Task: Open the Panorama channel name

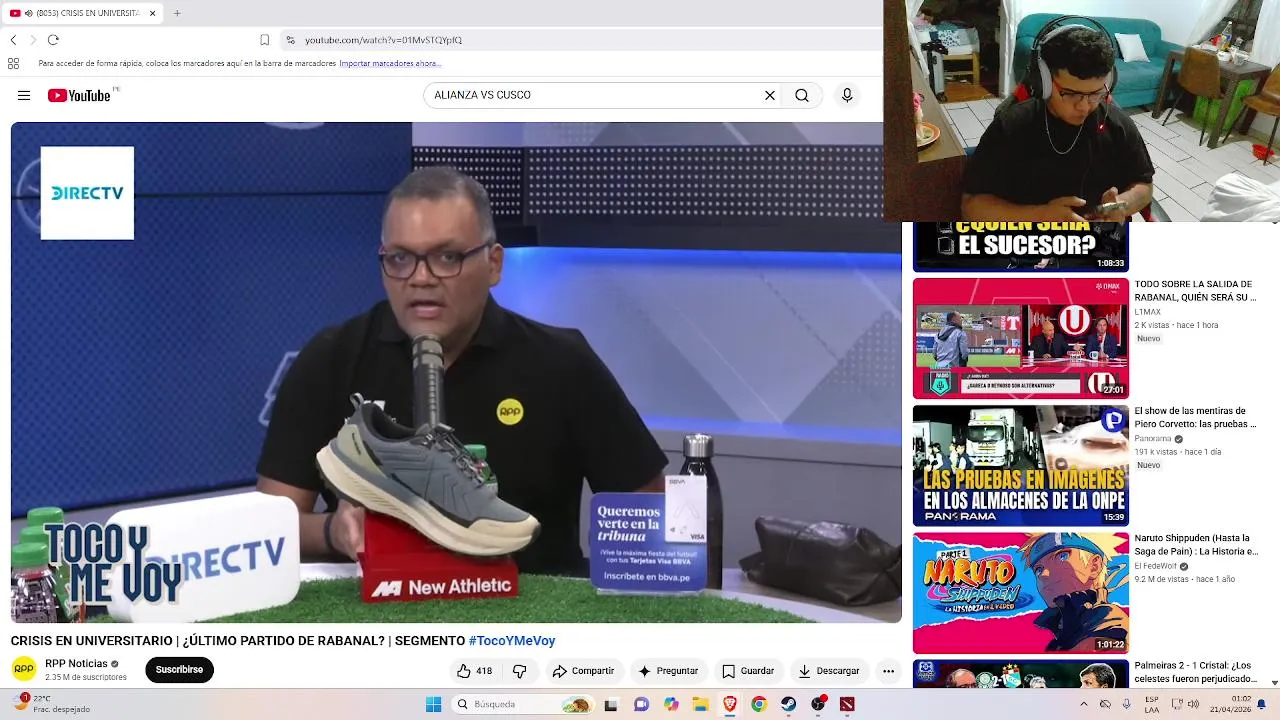Action: [1153, 439]
